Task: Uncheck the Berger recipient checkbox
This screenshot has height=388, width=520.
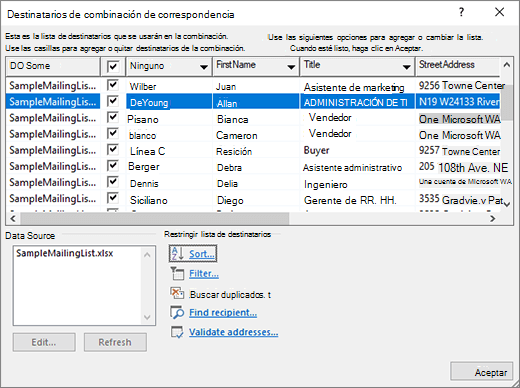Action: coord(113,165)
